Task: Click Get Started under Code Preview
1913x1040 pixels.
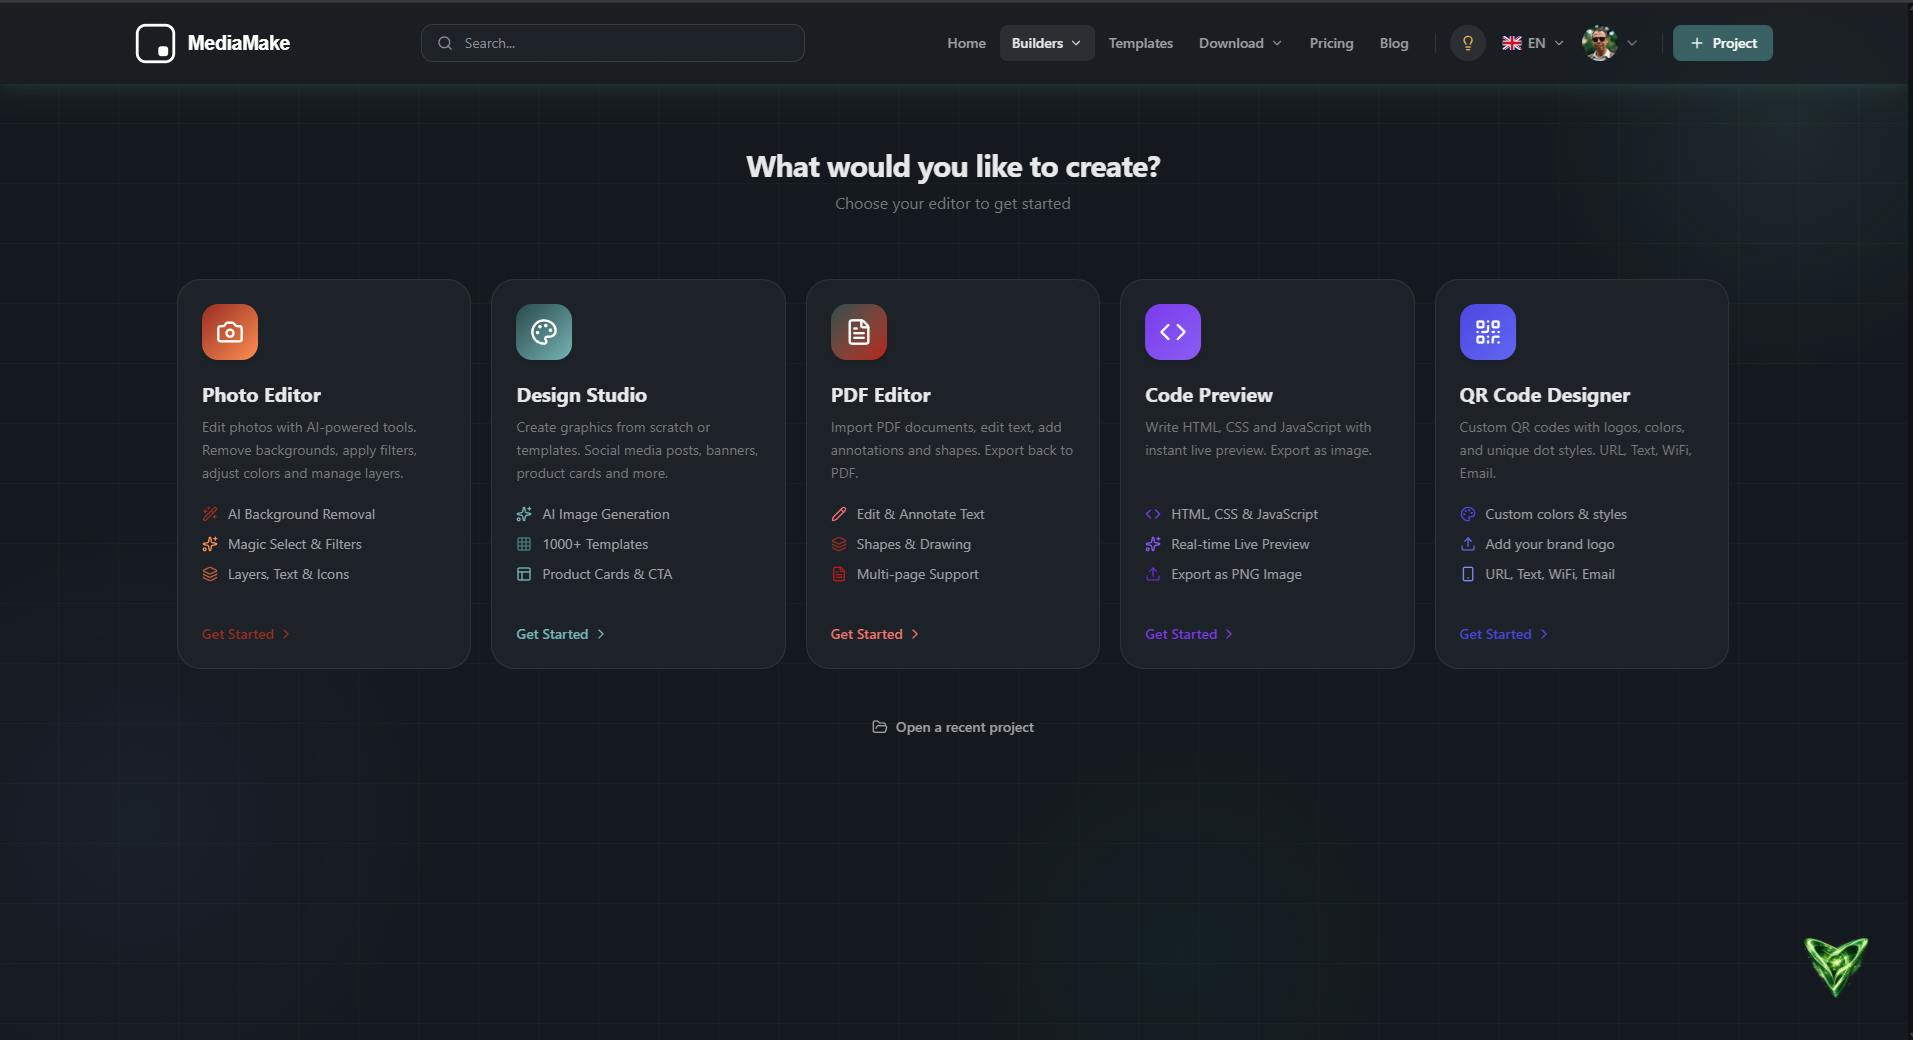Action: pyautogui.click(x=1189, y=634)
